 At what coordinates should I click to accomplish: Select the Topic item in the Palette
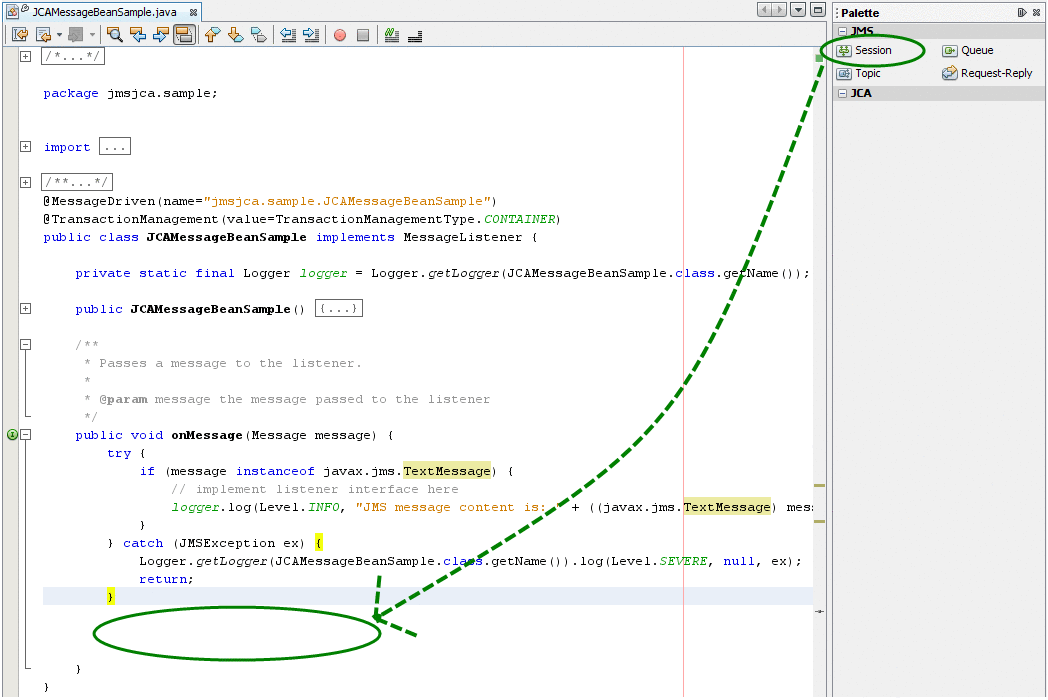coord(860,74)
